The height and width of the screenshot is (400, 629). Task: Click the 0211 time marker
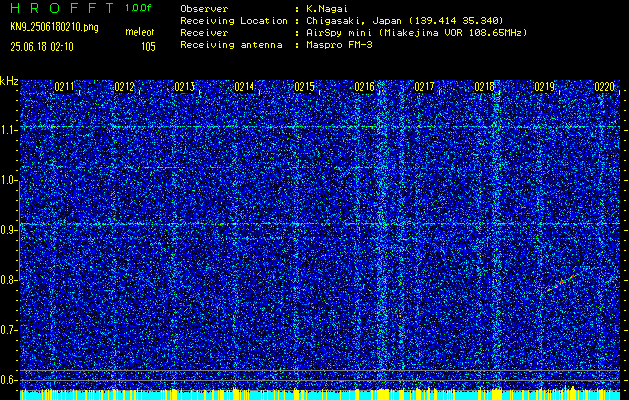64,87
